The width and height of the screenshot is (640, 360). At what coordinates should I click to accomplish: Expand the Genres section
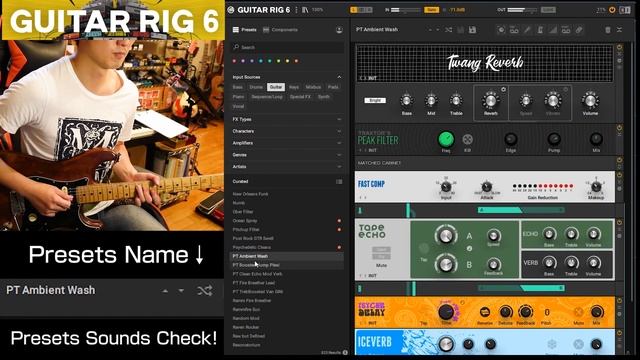(x=339, y=155)
